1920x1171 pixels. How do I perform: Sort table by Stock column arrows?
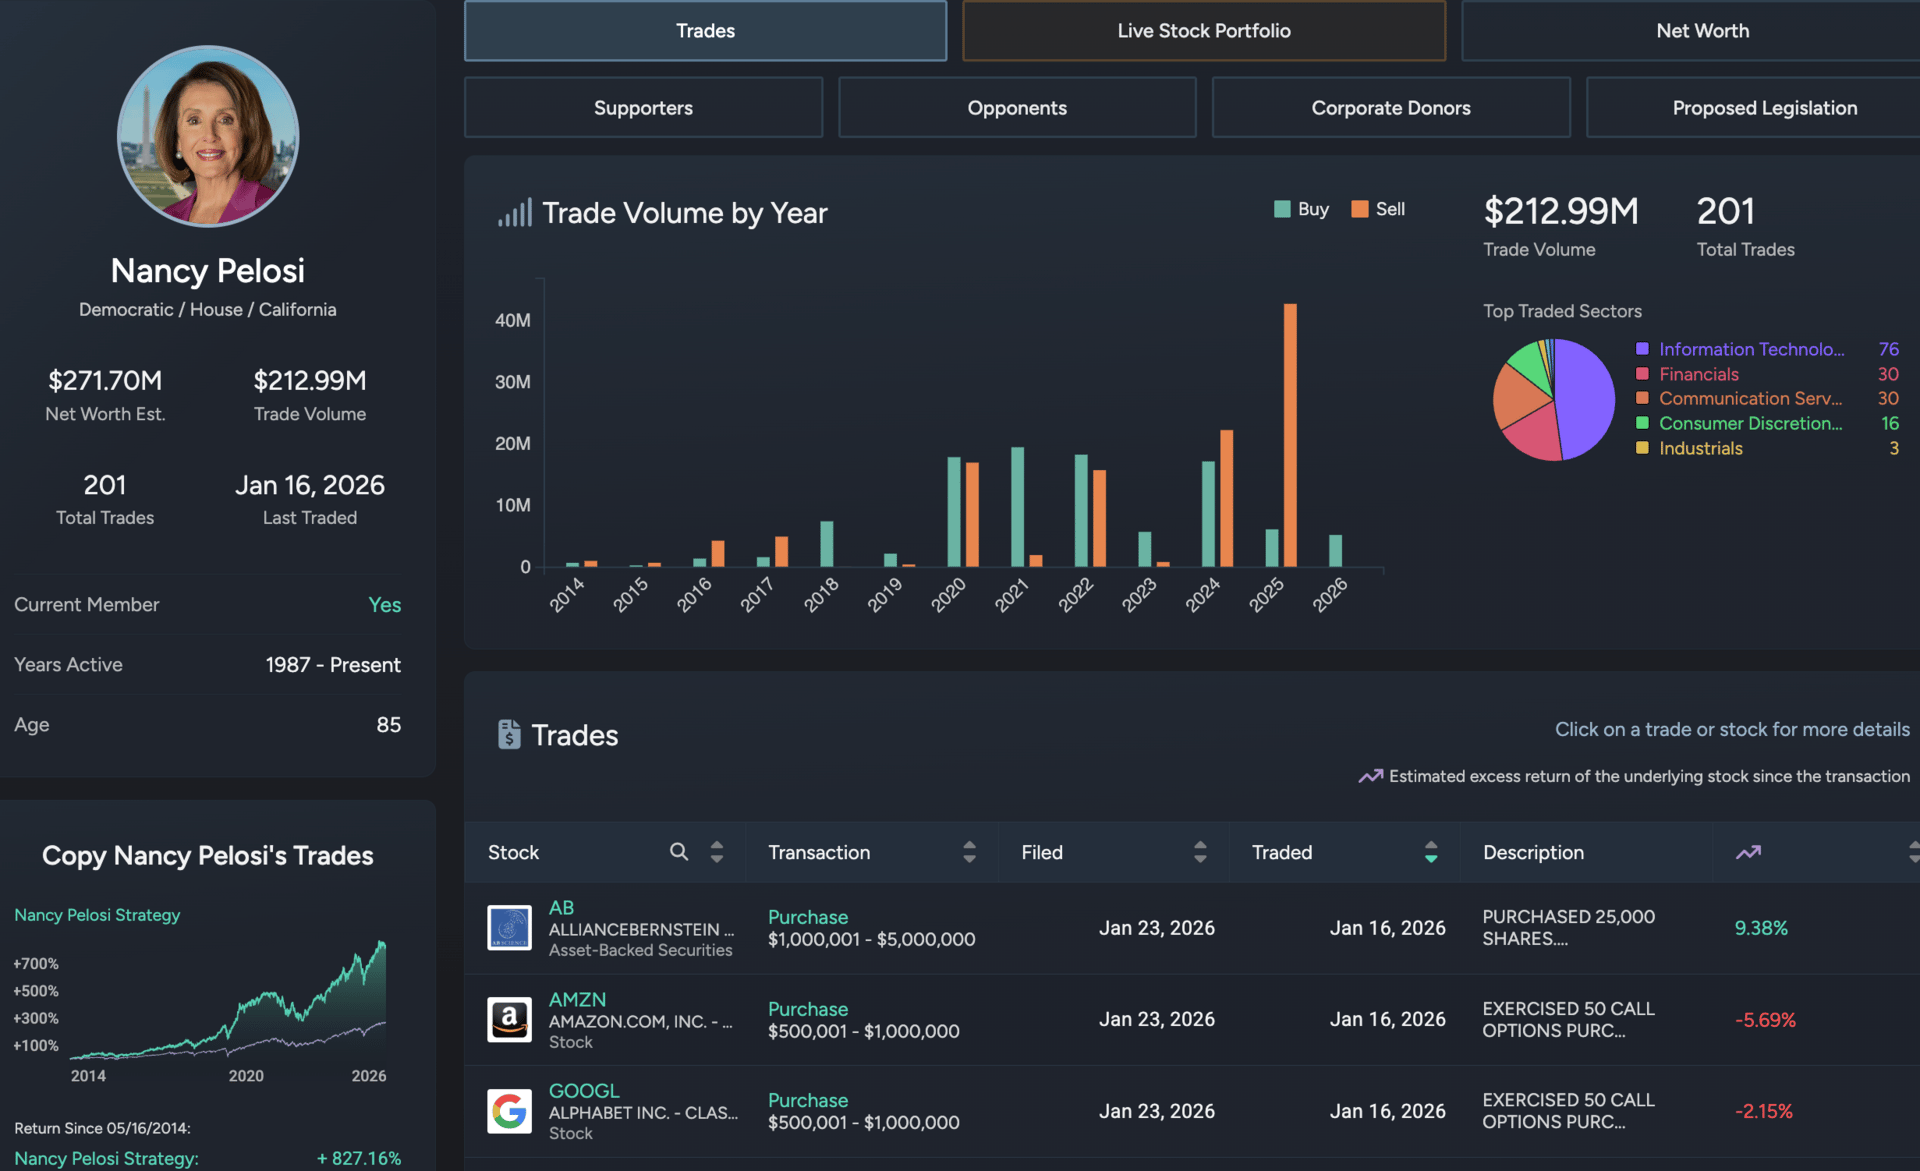pyautogui.click(x=717, y=852)
